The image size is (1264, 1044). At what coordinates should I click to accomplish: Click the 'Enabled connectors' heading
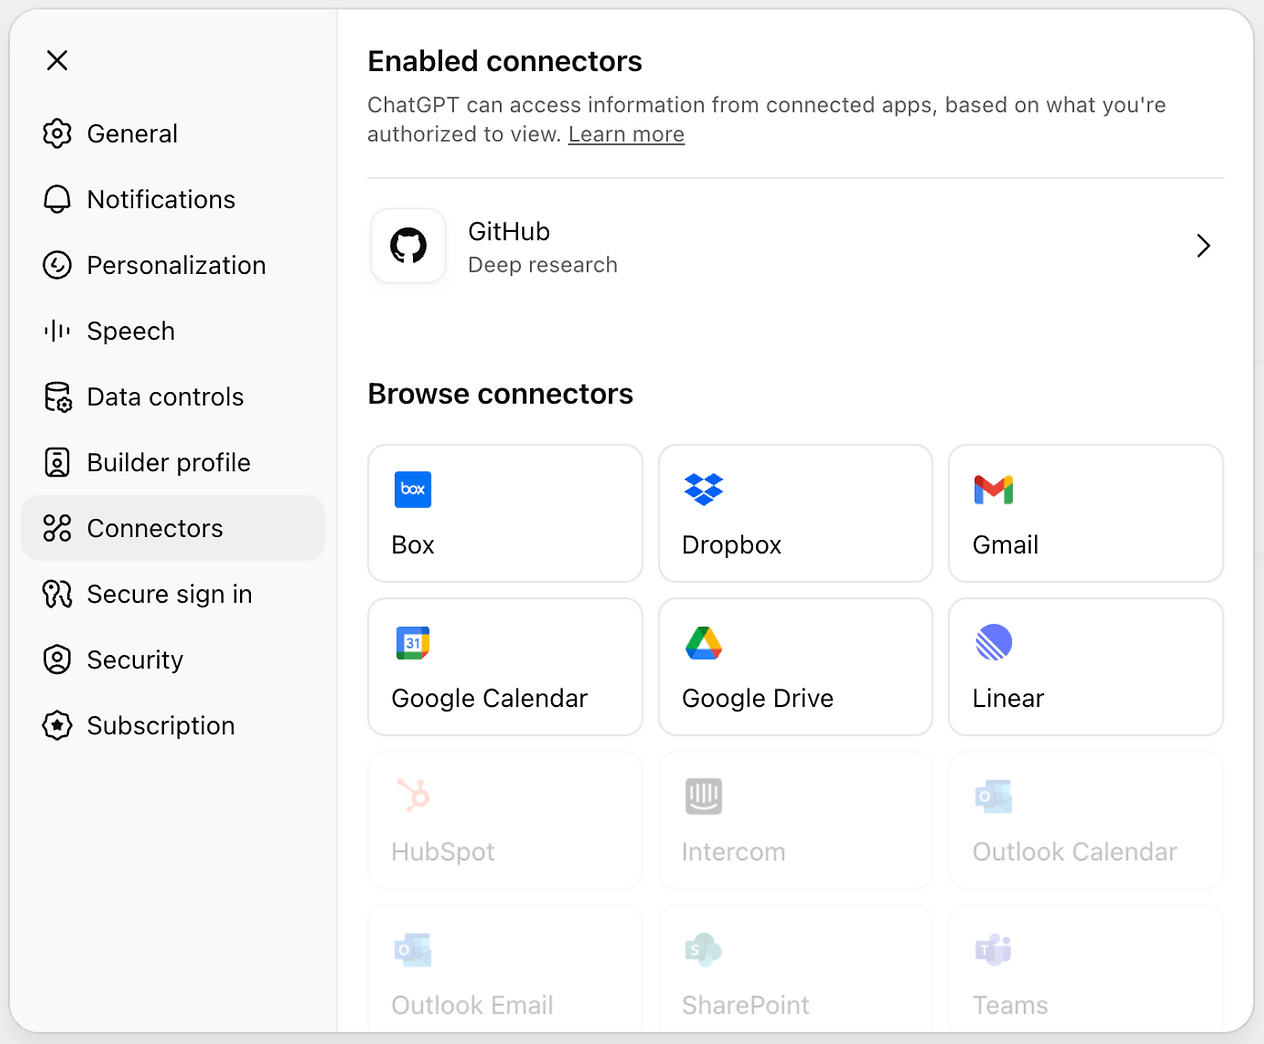pos(505,61)
